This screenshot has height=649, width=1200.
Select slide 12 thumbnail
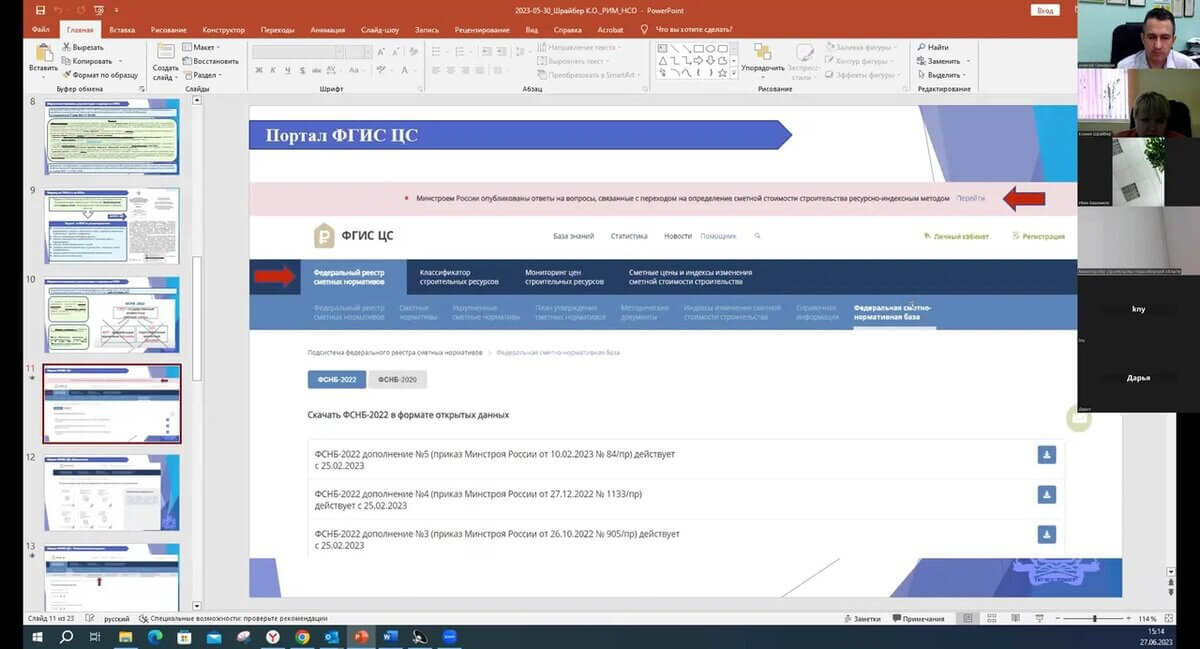(x=112, y=493)
